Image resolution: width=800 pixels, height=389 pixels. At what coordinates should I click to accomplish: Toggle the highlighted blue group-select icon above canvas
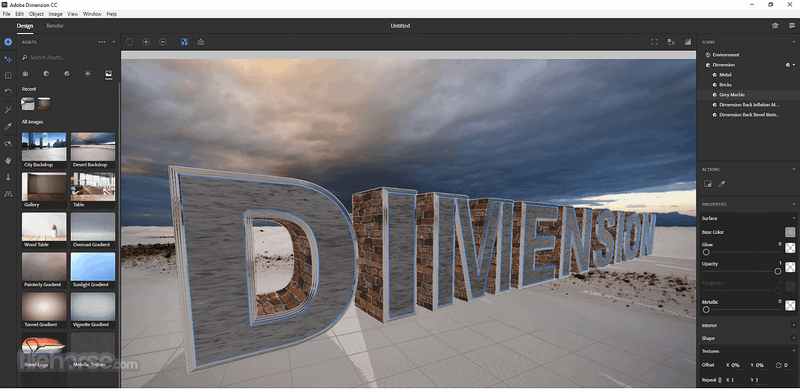click(x=184, y=42)
